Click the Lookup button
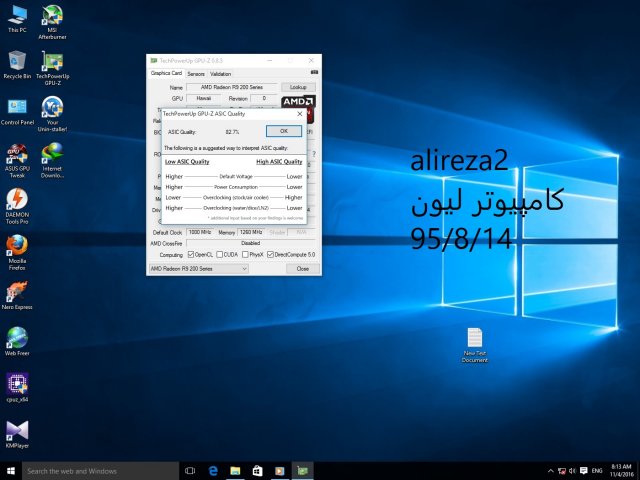Viewport: 640px width, 480px height. coord(297,88)
